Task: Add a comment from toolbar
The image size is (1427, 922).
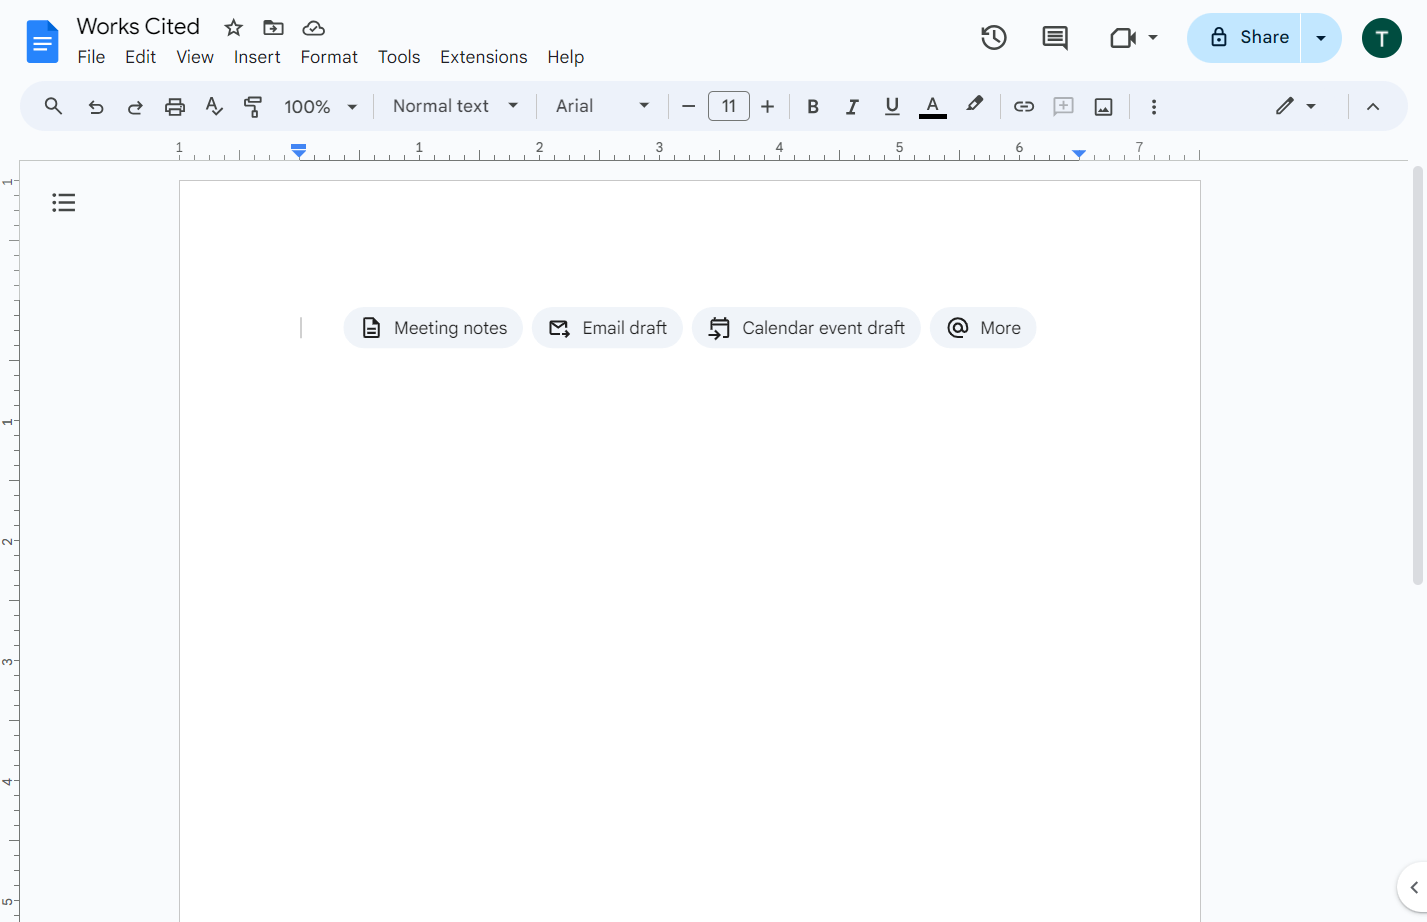Action: click(x=1064, y=107)
